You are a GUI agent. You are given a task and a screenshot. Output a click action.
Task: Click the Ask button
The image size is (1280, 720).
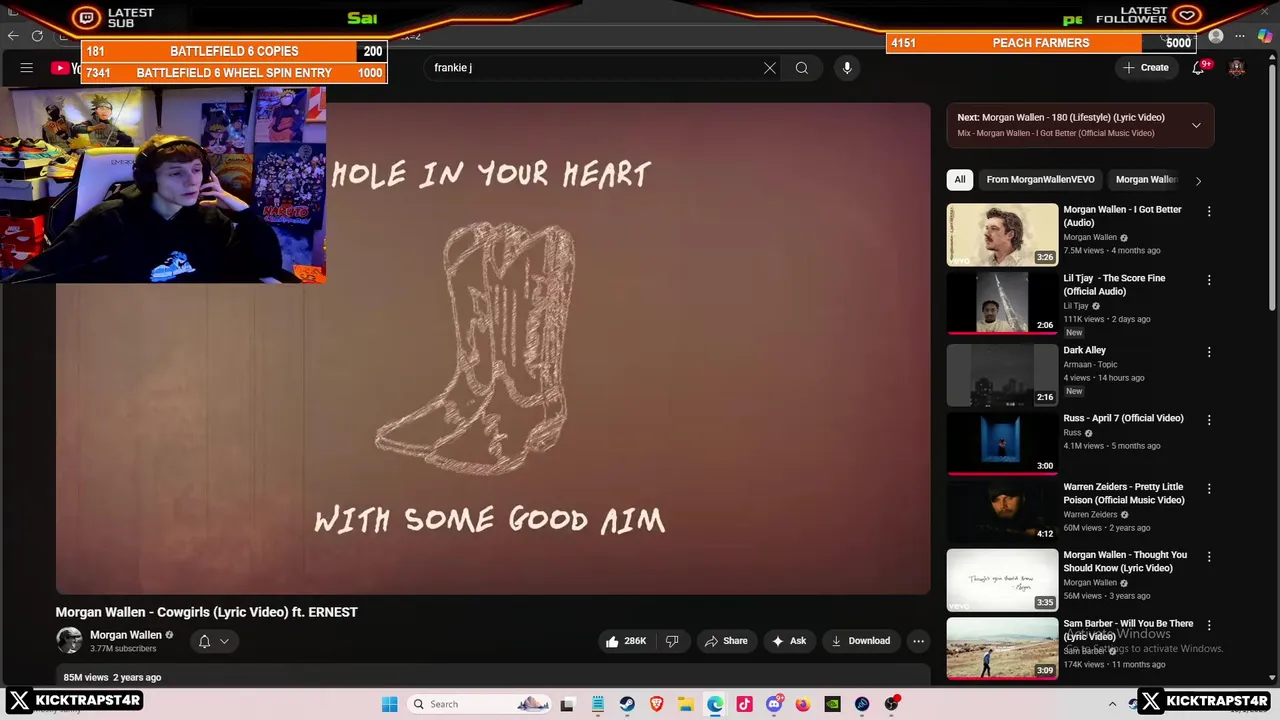[x=789, y=641]
